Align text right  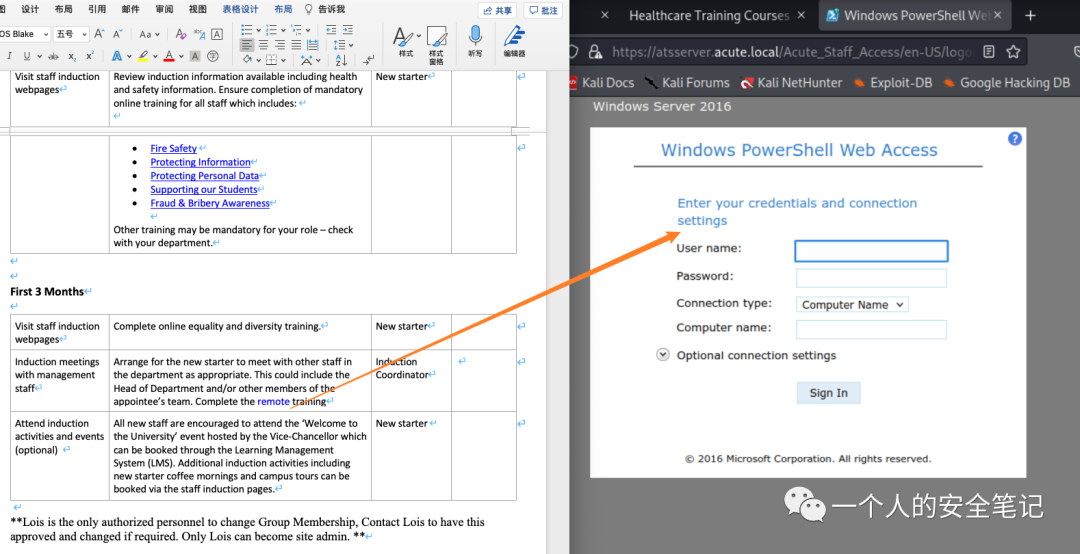point(280,45)
